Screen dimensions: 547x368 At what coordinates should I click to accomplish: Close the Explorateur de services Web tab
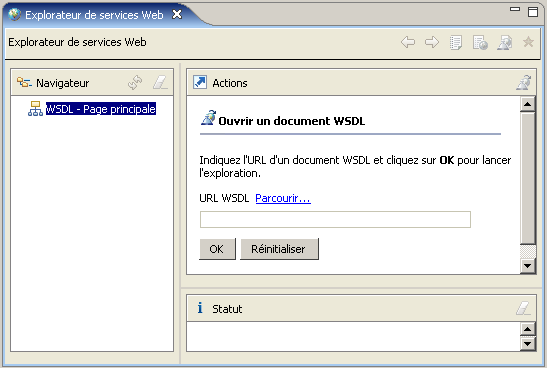click(177, 15)
